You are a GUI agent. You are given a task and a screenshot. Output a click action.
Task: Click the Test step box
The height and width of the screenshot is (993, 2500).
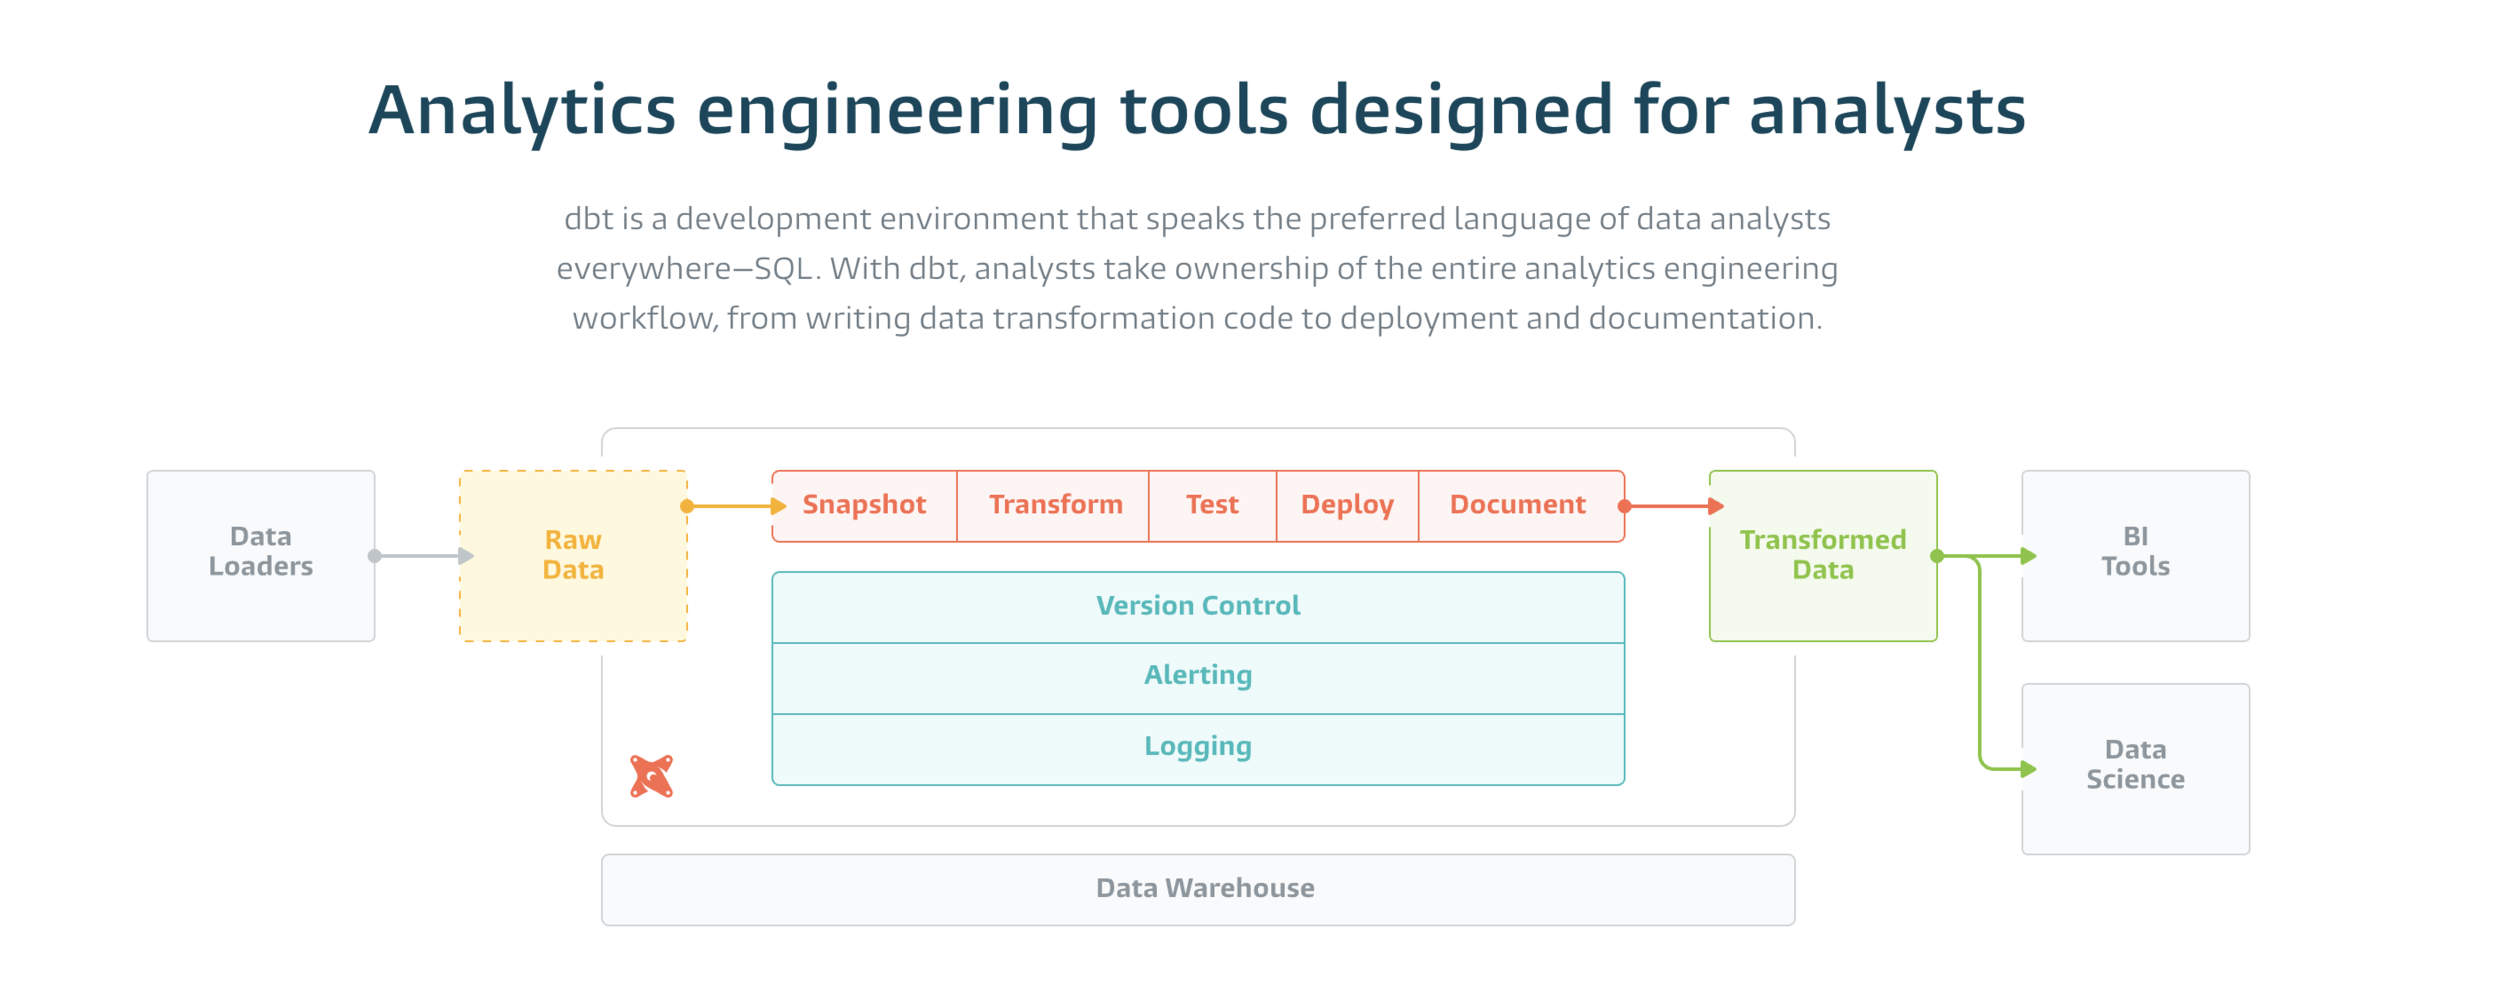1212,506
